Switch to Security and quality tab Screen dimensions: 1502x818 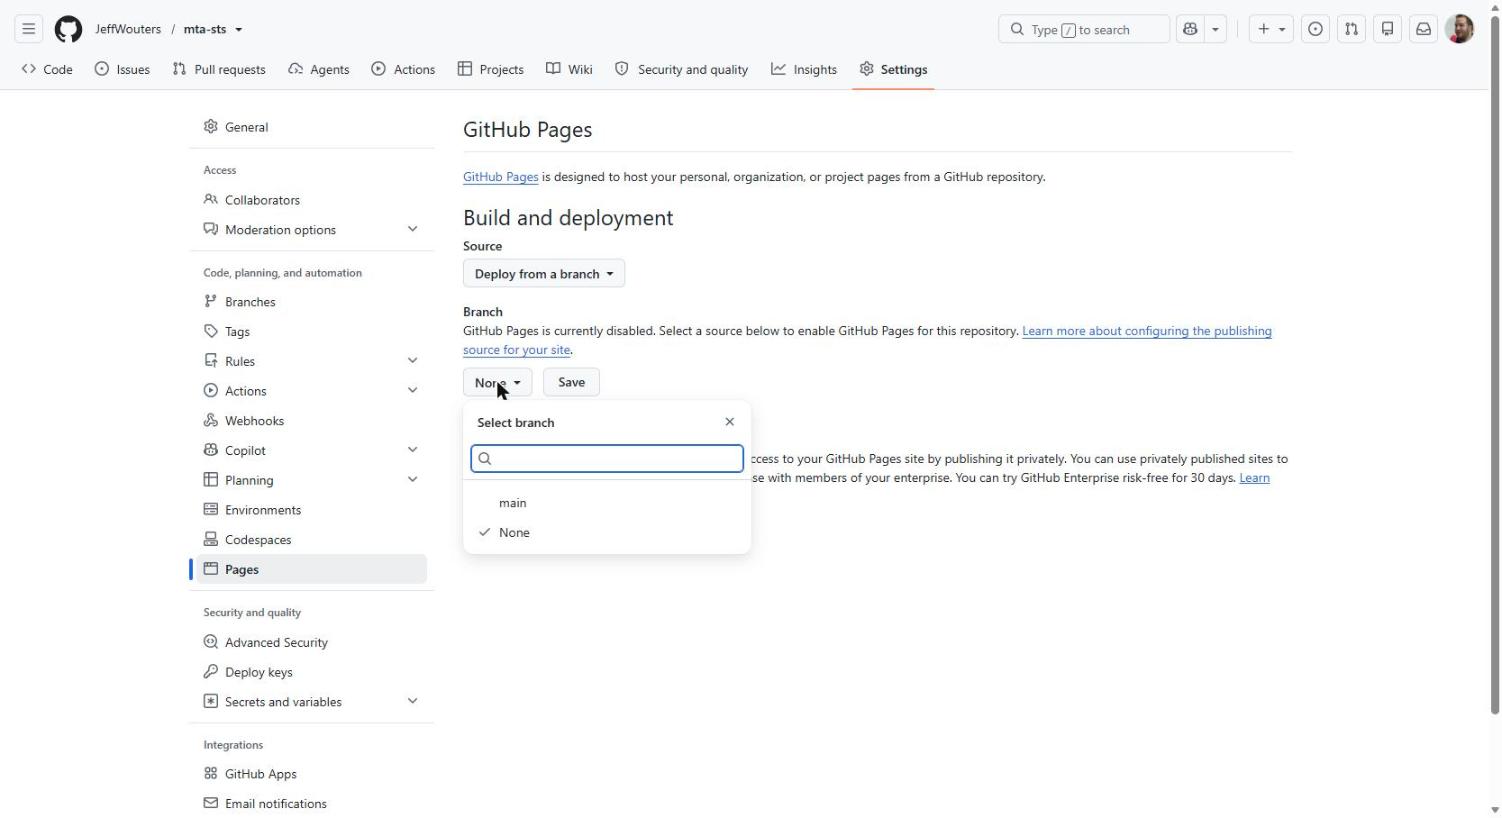point(681,69)
